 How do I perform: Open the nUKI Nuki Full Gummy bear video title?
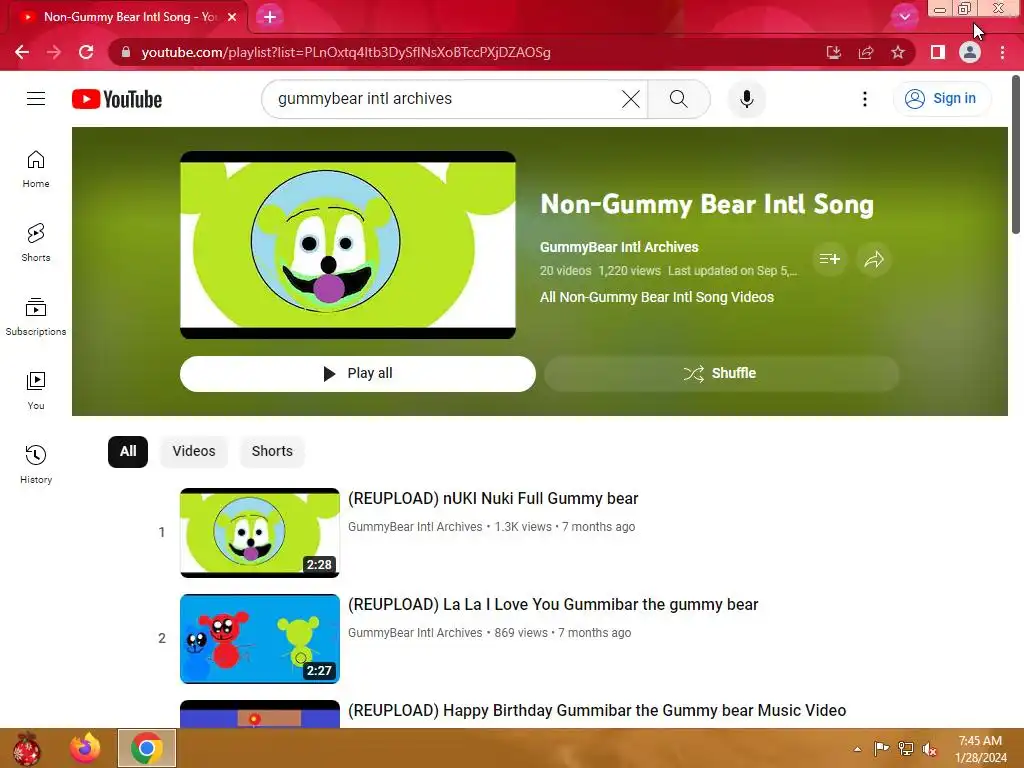coord(493,498)
